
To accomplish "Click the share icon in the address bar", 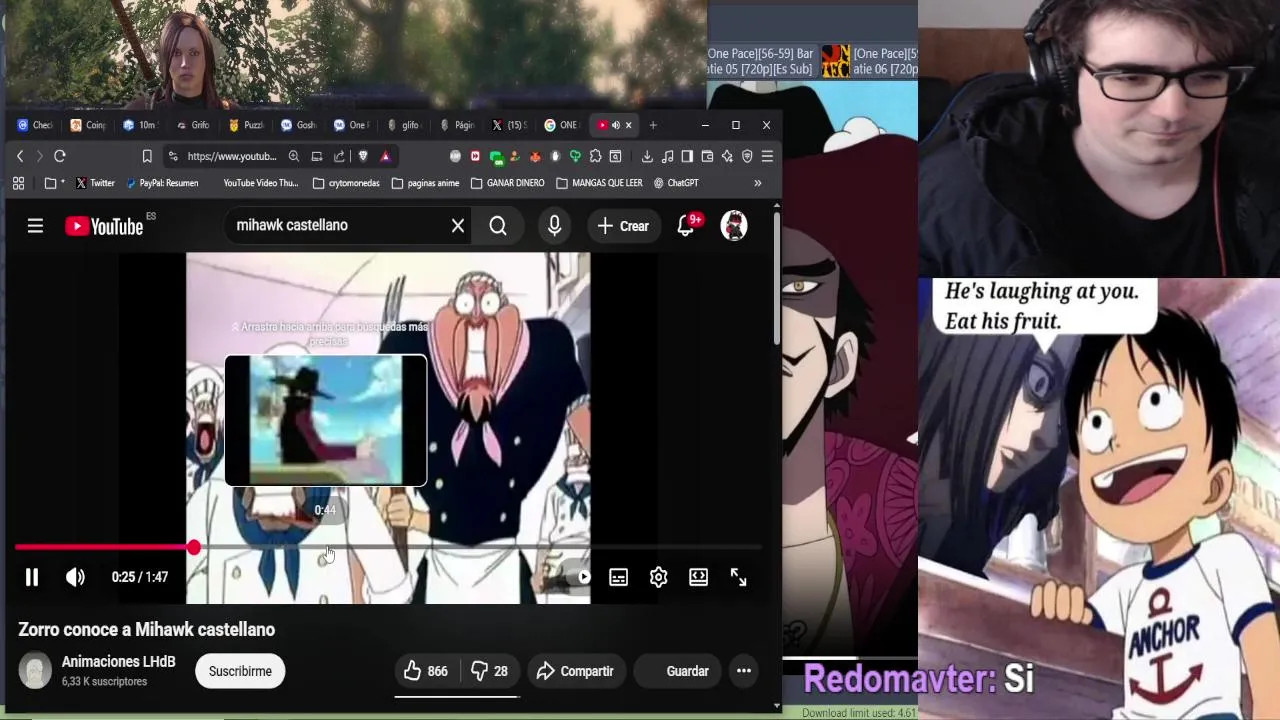I will pyautogui.click(x=339, y=156).
